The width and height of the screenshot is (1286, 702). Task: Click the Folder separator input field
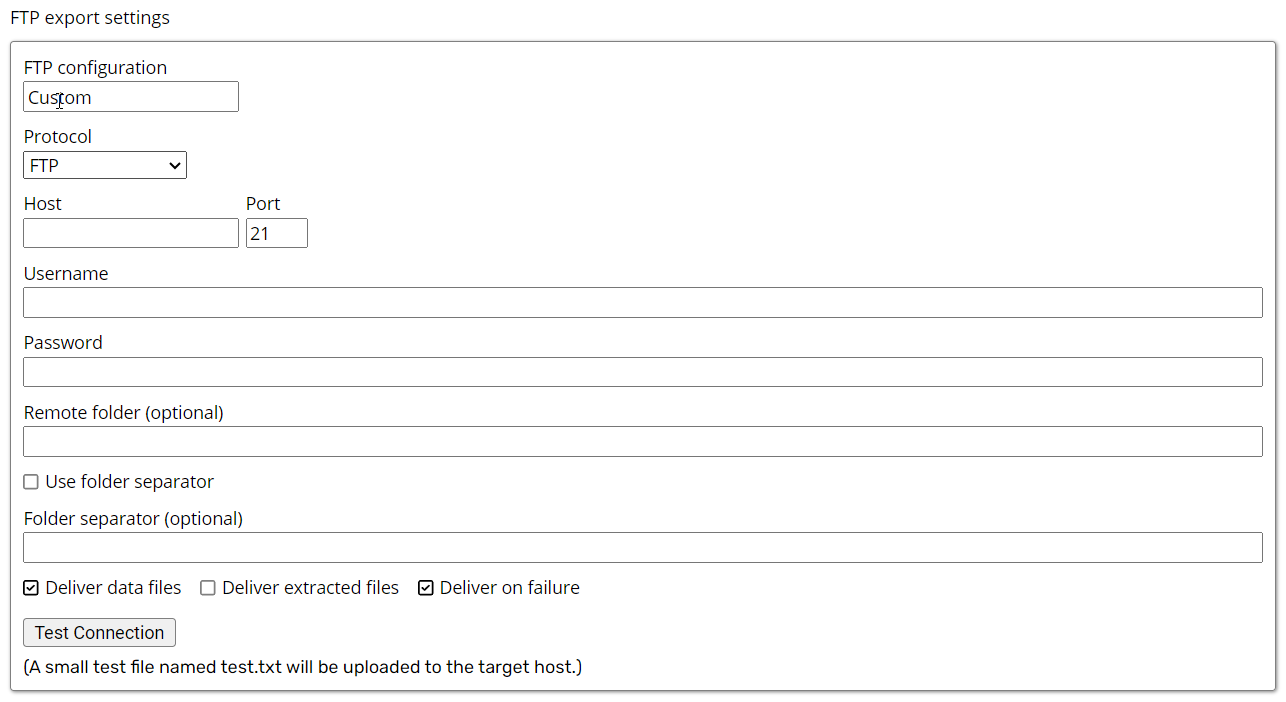click(642, 548)
